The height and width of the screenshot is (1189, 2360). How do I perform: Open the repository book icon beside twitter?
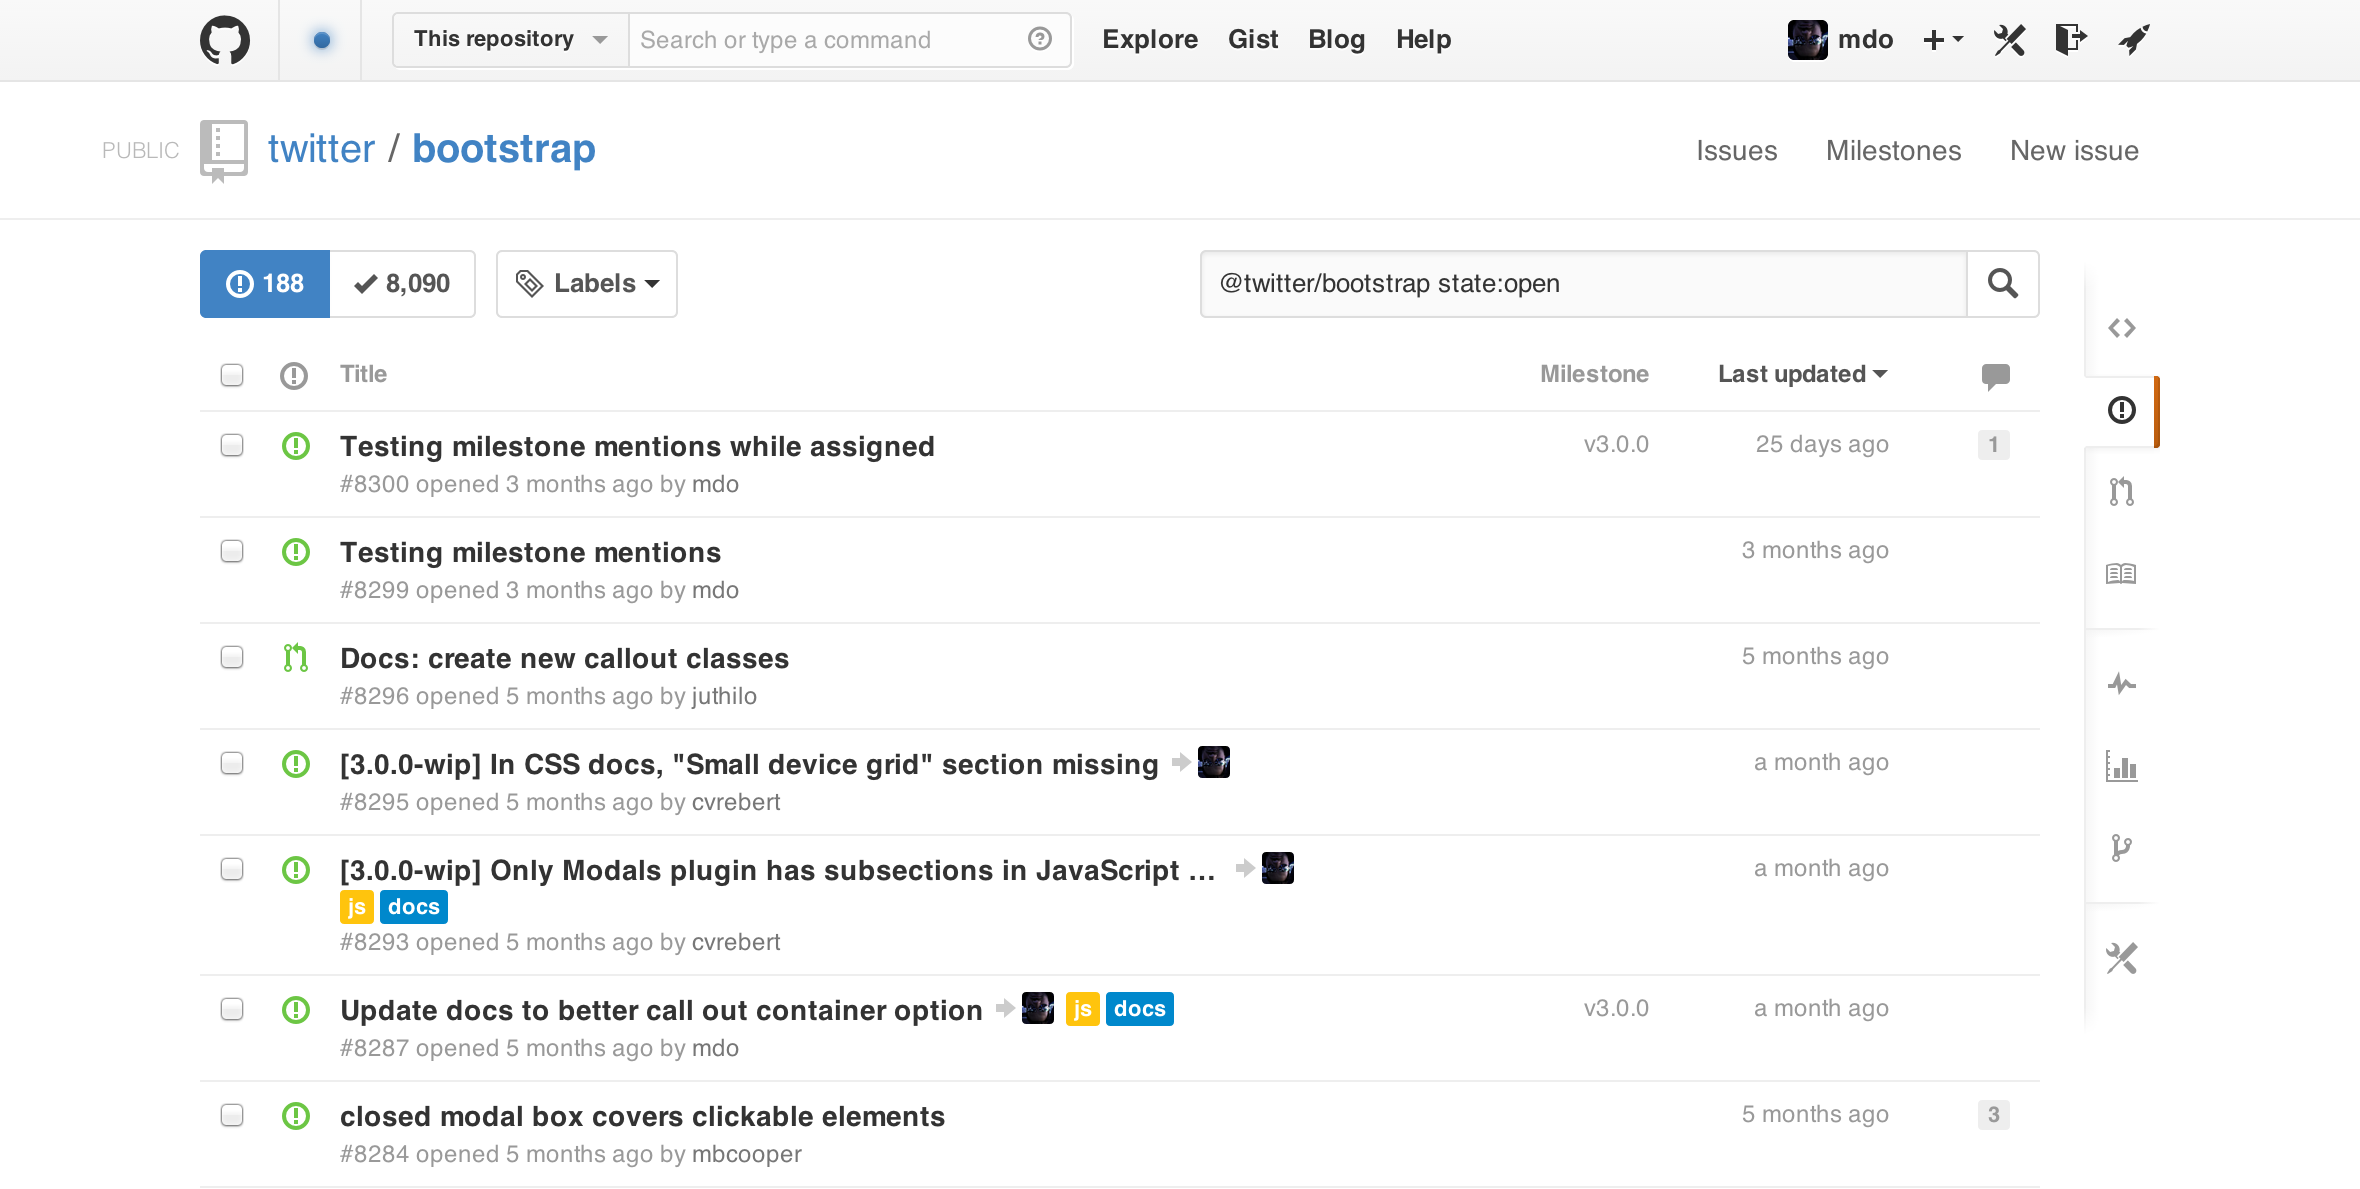tap(223, 151)
